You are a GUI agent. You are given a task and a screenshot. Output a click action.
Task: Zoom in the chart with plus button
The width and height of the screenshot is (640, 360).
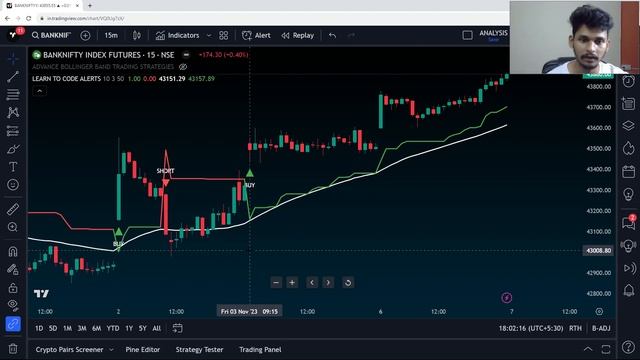[x=292, y=282]
